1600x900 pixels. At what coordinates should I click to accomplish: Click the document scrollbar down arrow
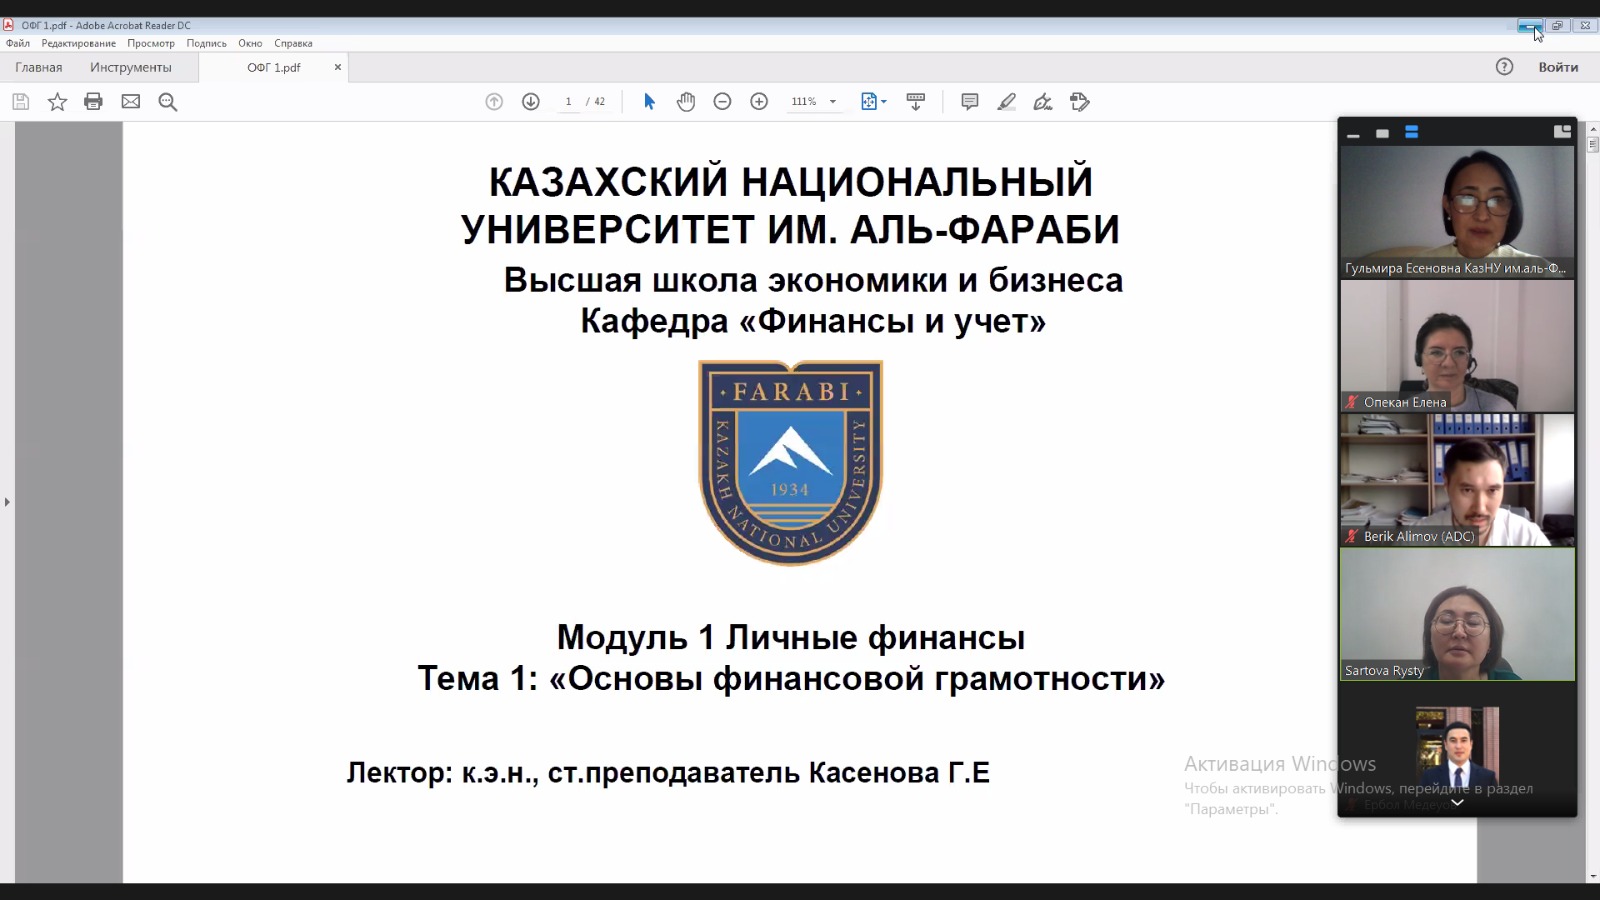pyautogui.click(x=1593, y=876)
